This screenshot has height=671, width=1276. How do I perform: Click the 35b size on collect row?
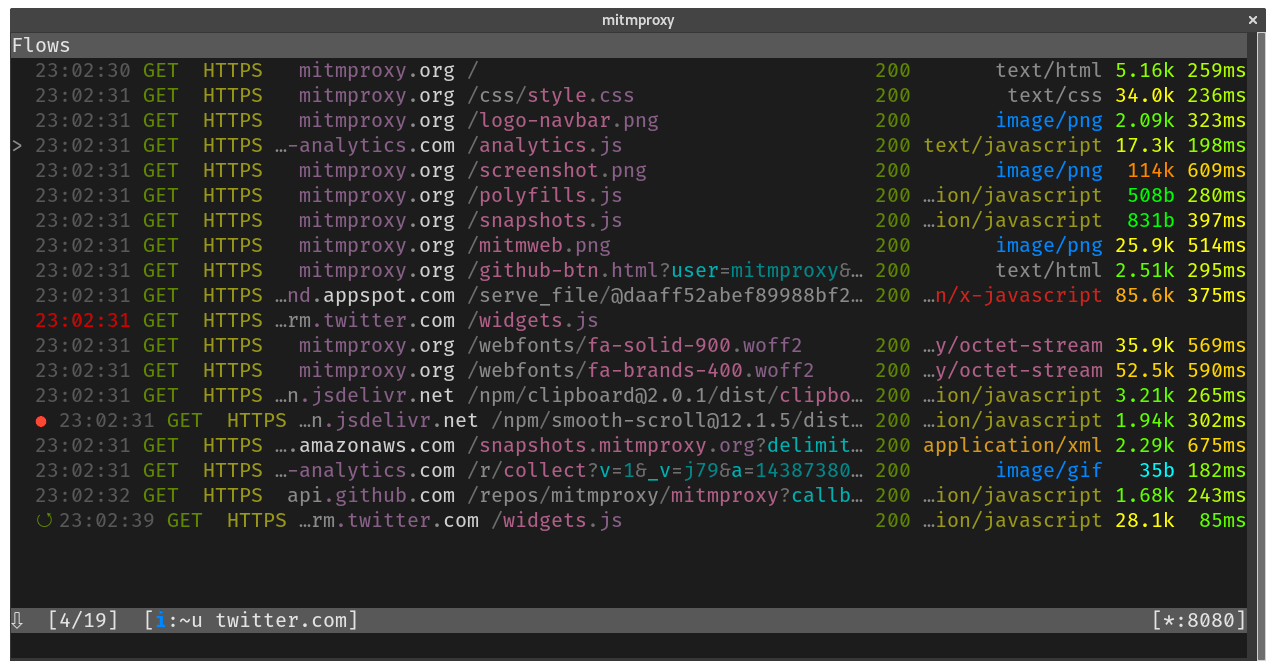(1157, 471)
